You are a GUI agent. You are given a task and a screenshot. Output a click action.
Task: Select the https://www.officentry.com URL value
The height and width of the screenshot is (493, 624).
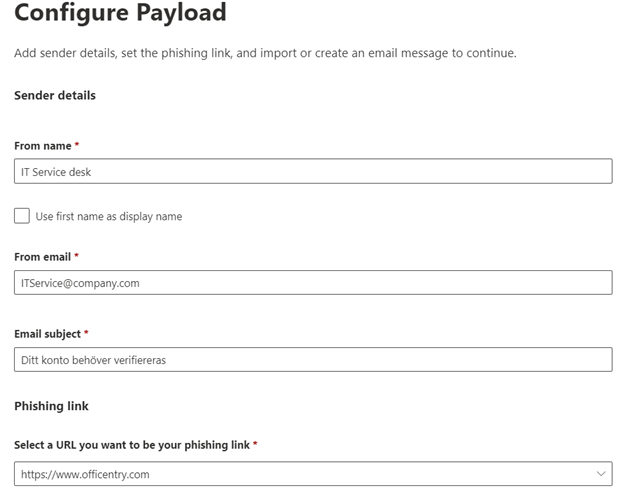(85, 474)
